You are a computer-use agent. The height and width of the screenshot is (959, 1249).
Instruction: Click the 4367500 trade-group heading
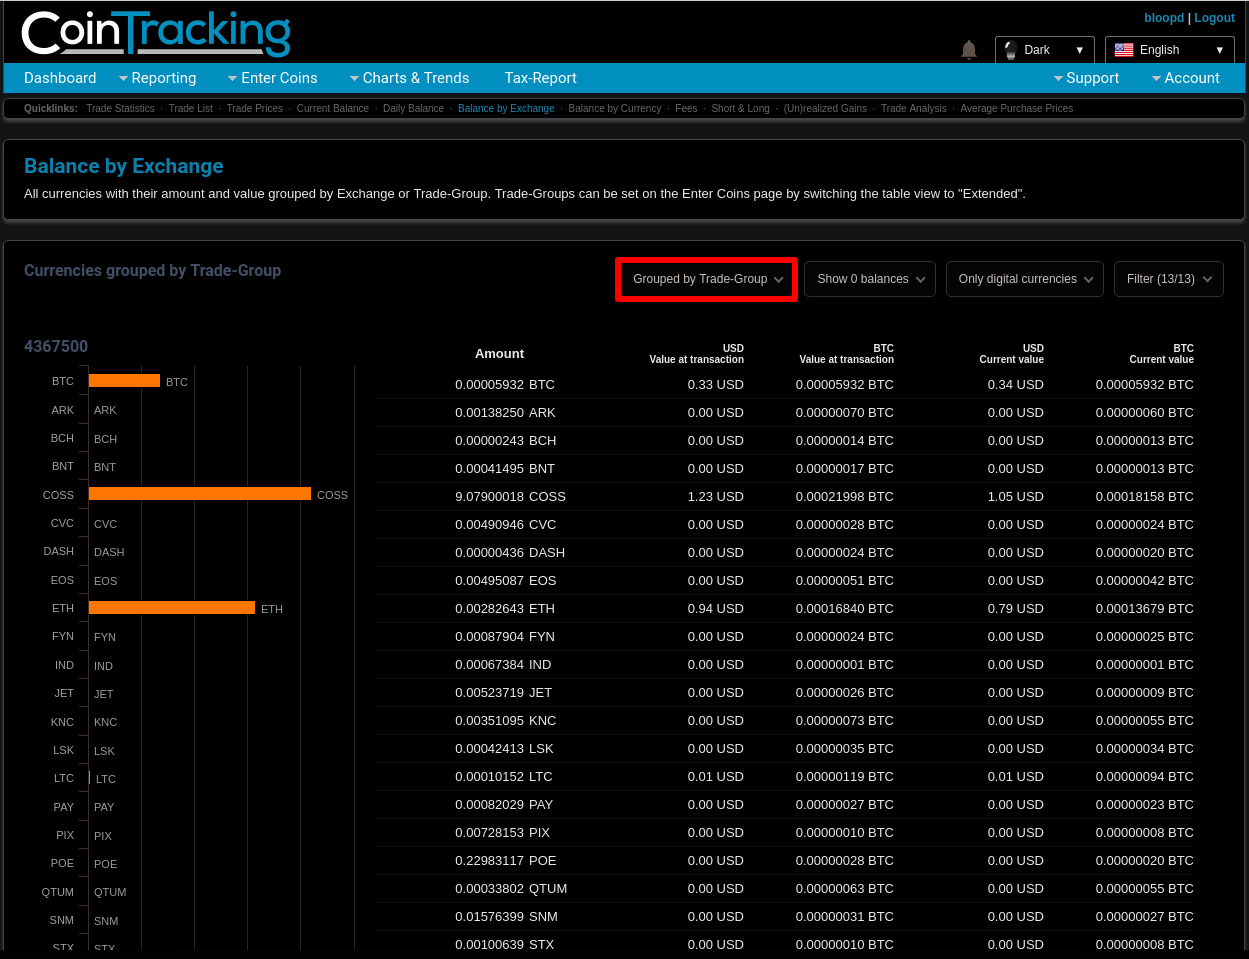56,346
